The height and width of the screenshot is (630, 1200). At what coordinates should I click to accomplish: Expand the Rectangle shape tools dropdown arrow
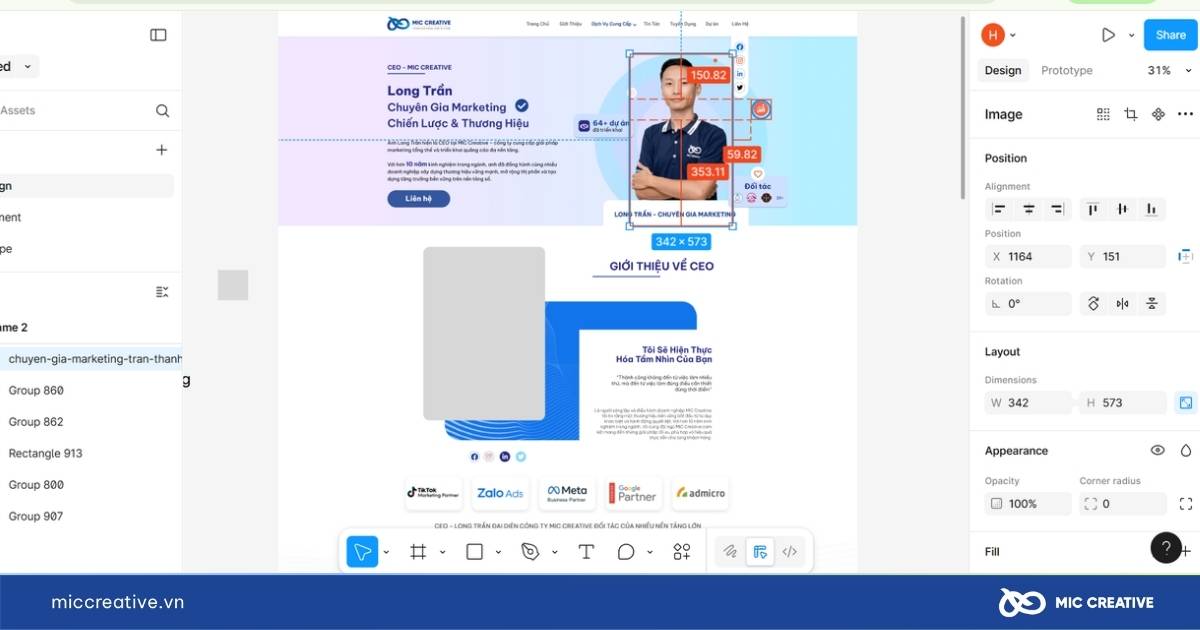(x=498, y=552)
